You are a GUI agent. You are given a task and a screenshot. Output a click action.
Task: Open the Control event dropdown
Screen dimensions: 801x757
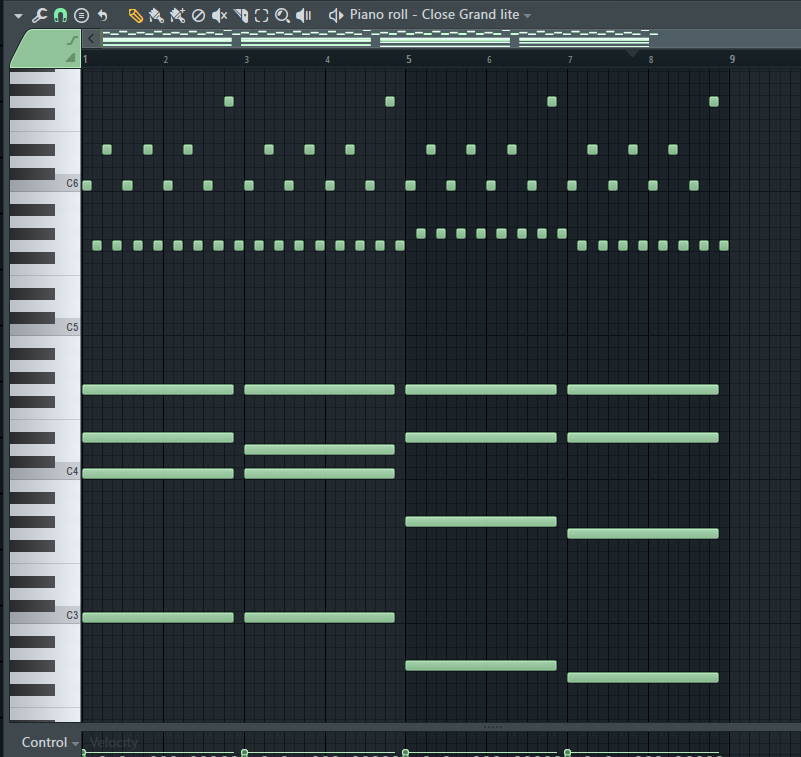pos(50,742)
